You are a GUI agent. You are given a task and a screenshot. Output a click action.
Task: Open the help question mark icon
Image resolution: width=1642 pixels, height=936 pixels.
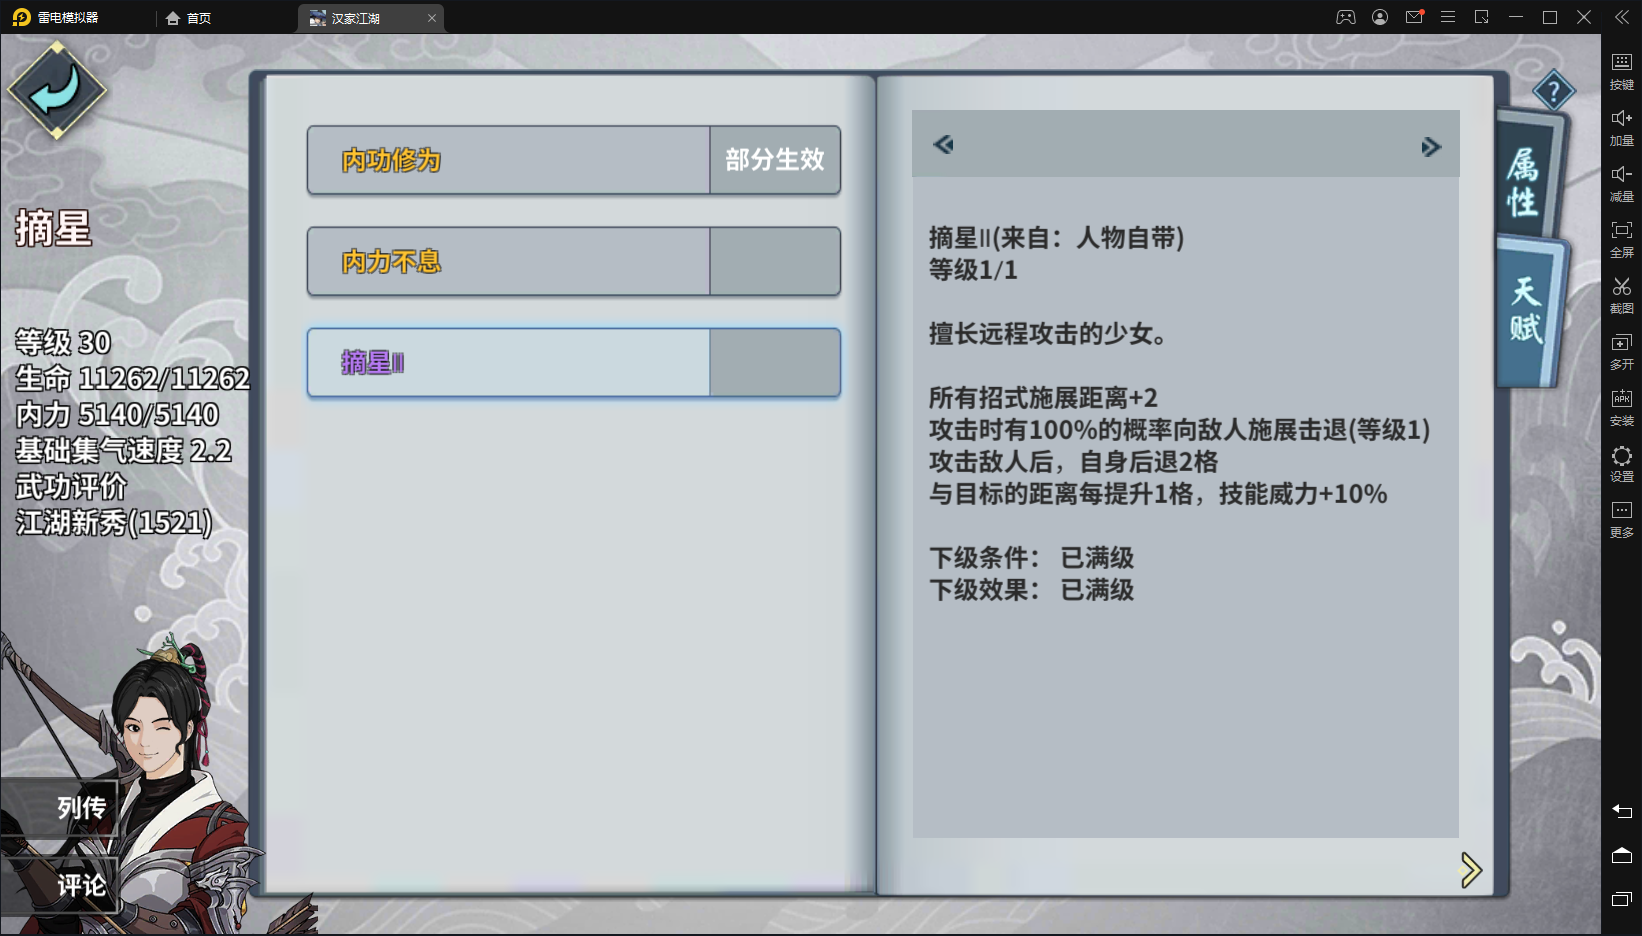coord(1553,92)
